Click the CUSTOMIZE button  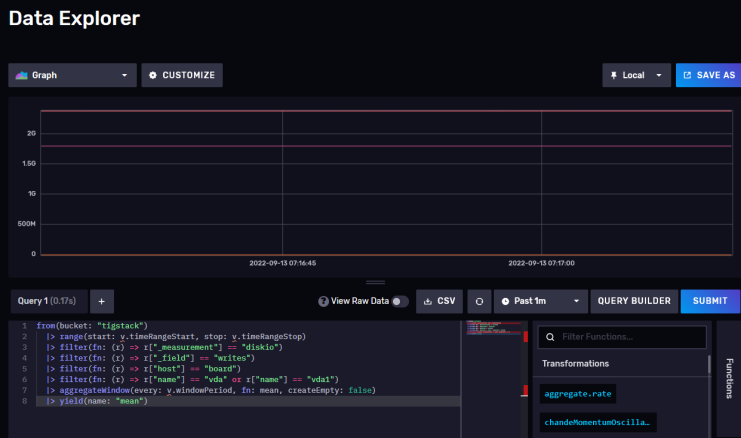[182, 75]
